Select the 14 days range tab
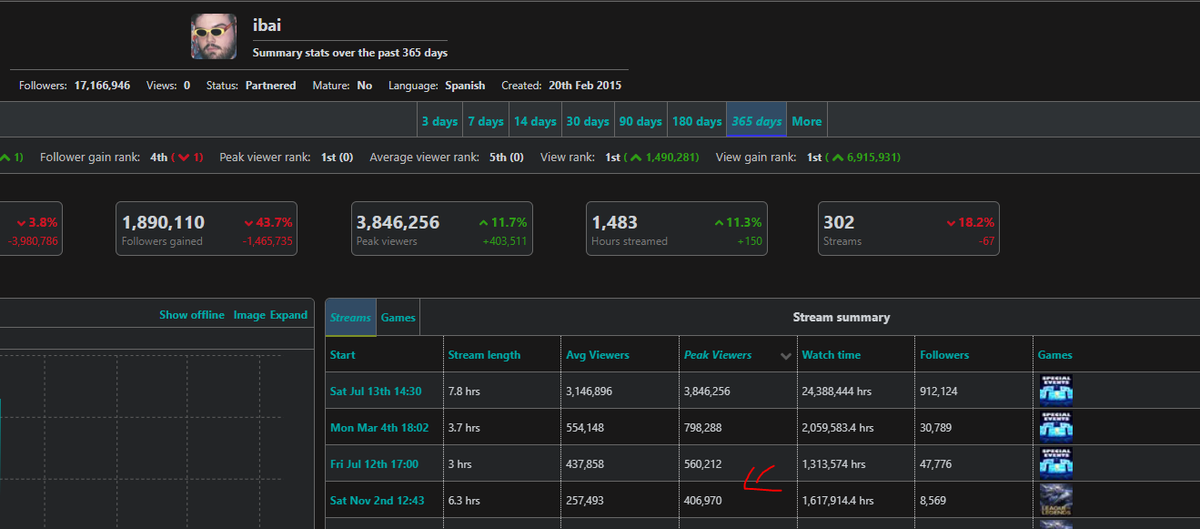Screen dimensions: 1200x529 point(535,121)
